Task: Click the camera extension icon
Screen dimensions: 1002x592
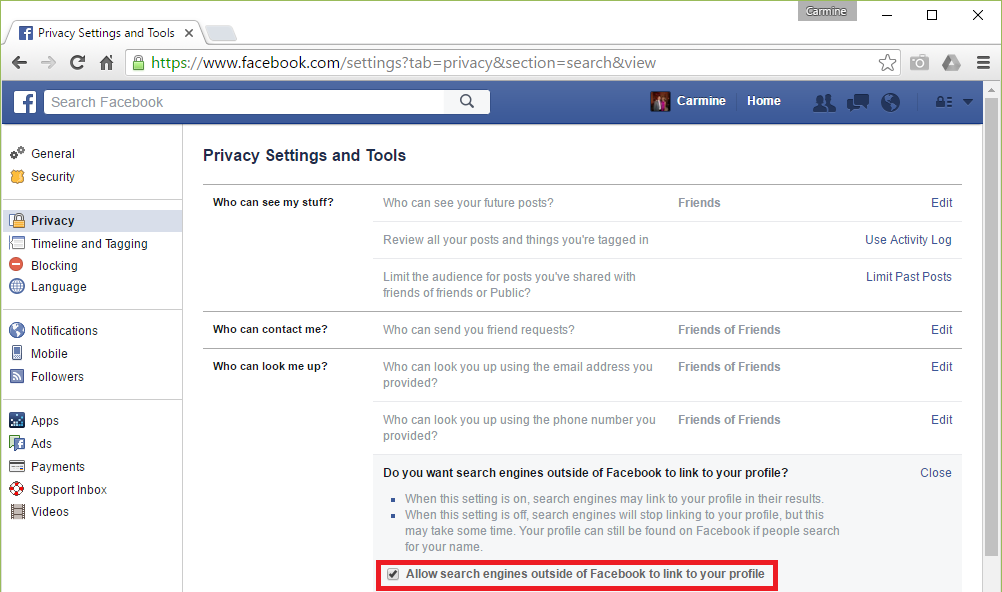Action: pos(919,63)
